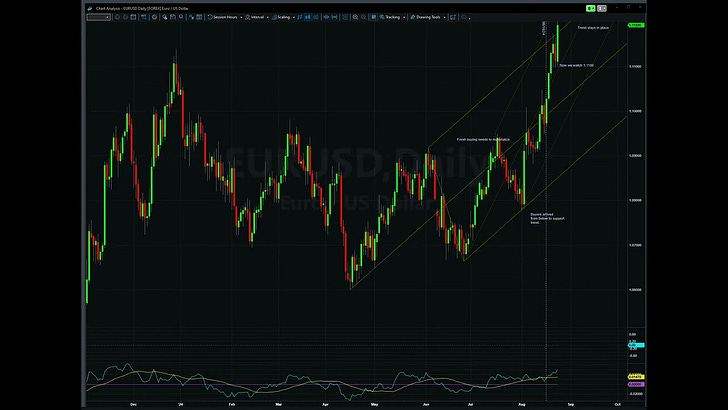728x410 pixels.
Task: Click the 'Sep' label on time axis
Action: (x=571, y=404)
